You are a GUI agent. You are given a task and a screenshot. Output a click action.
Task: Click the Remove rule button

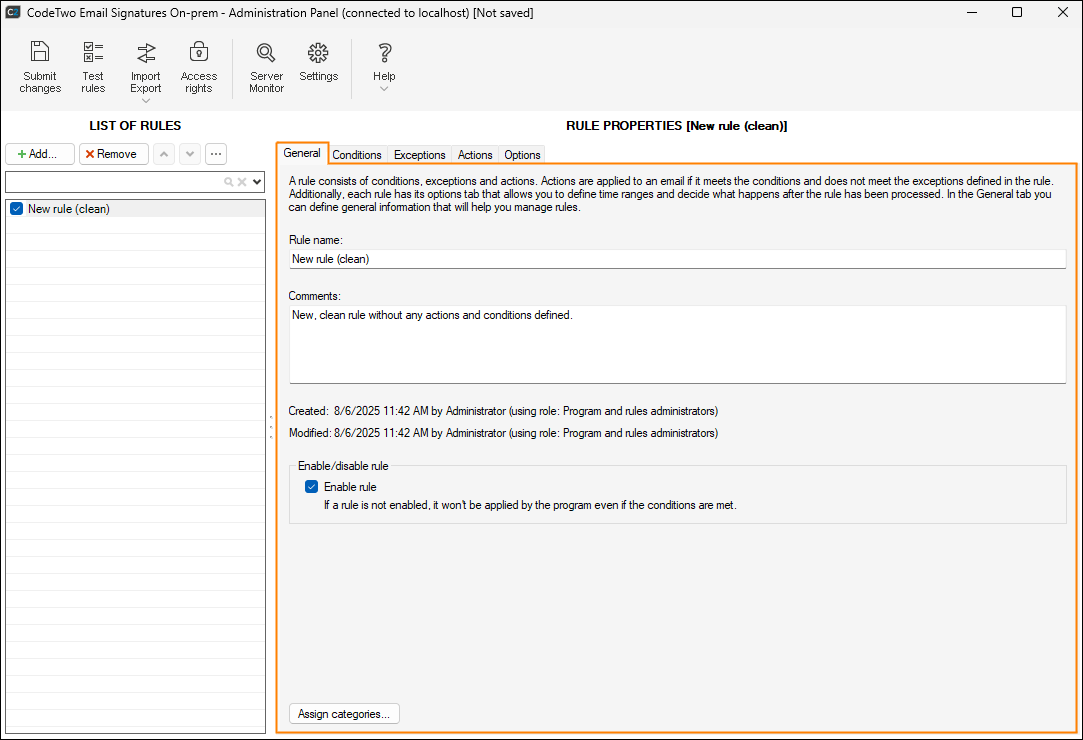point(113,154)
